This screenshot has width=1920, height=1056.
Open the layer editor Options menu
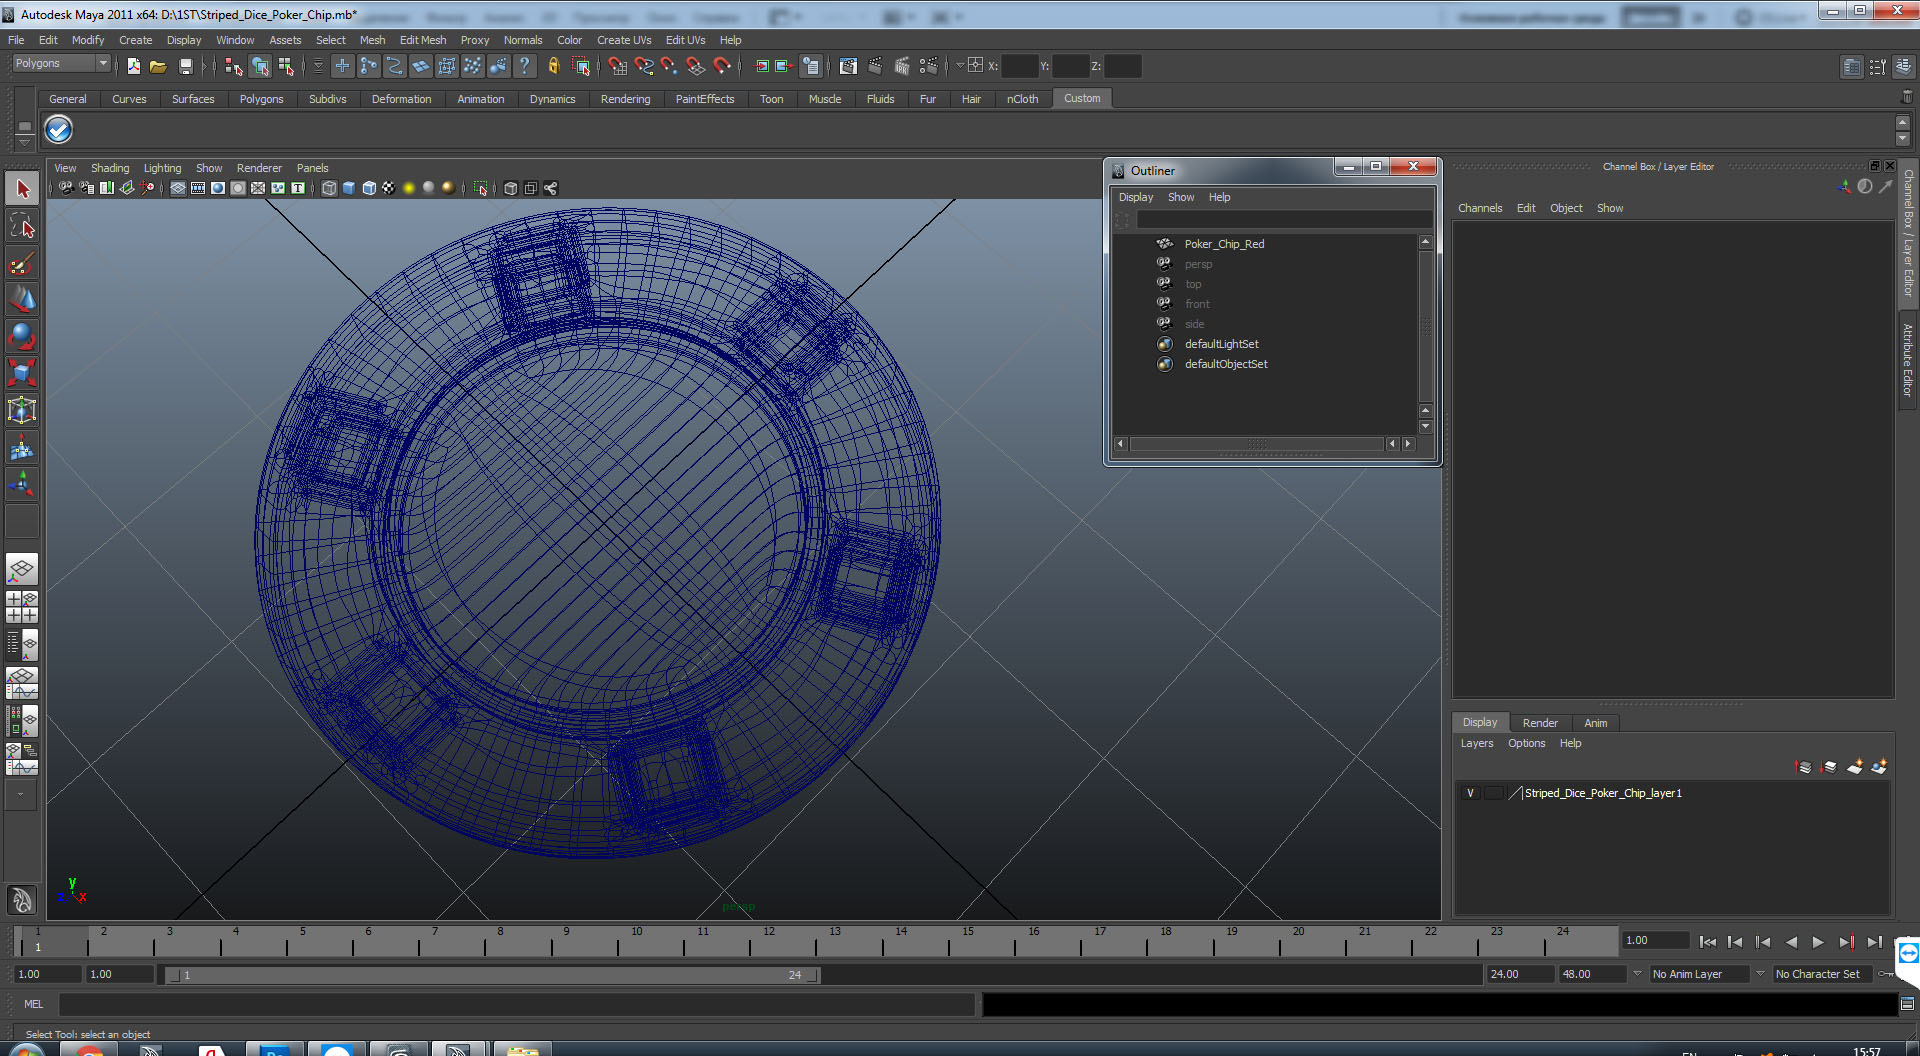[x=1526, y=743]
